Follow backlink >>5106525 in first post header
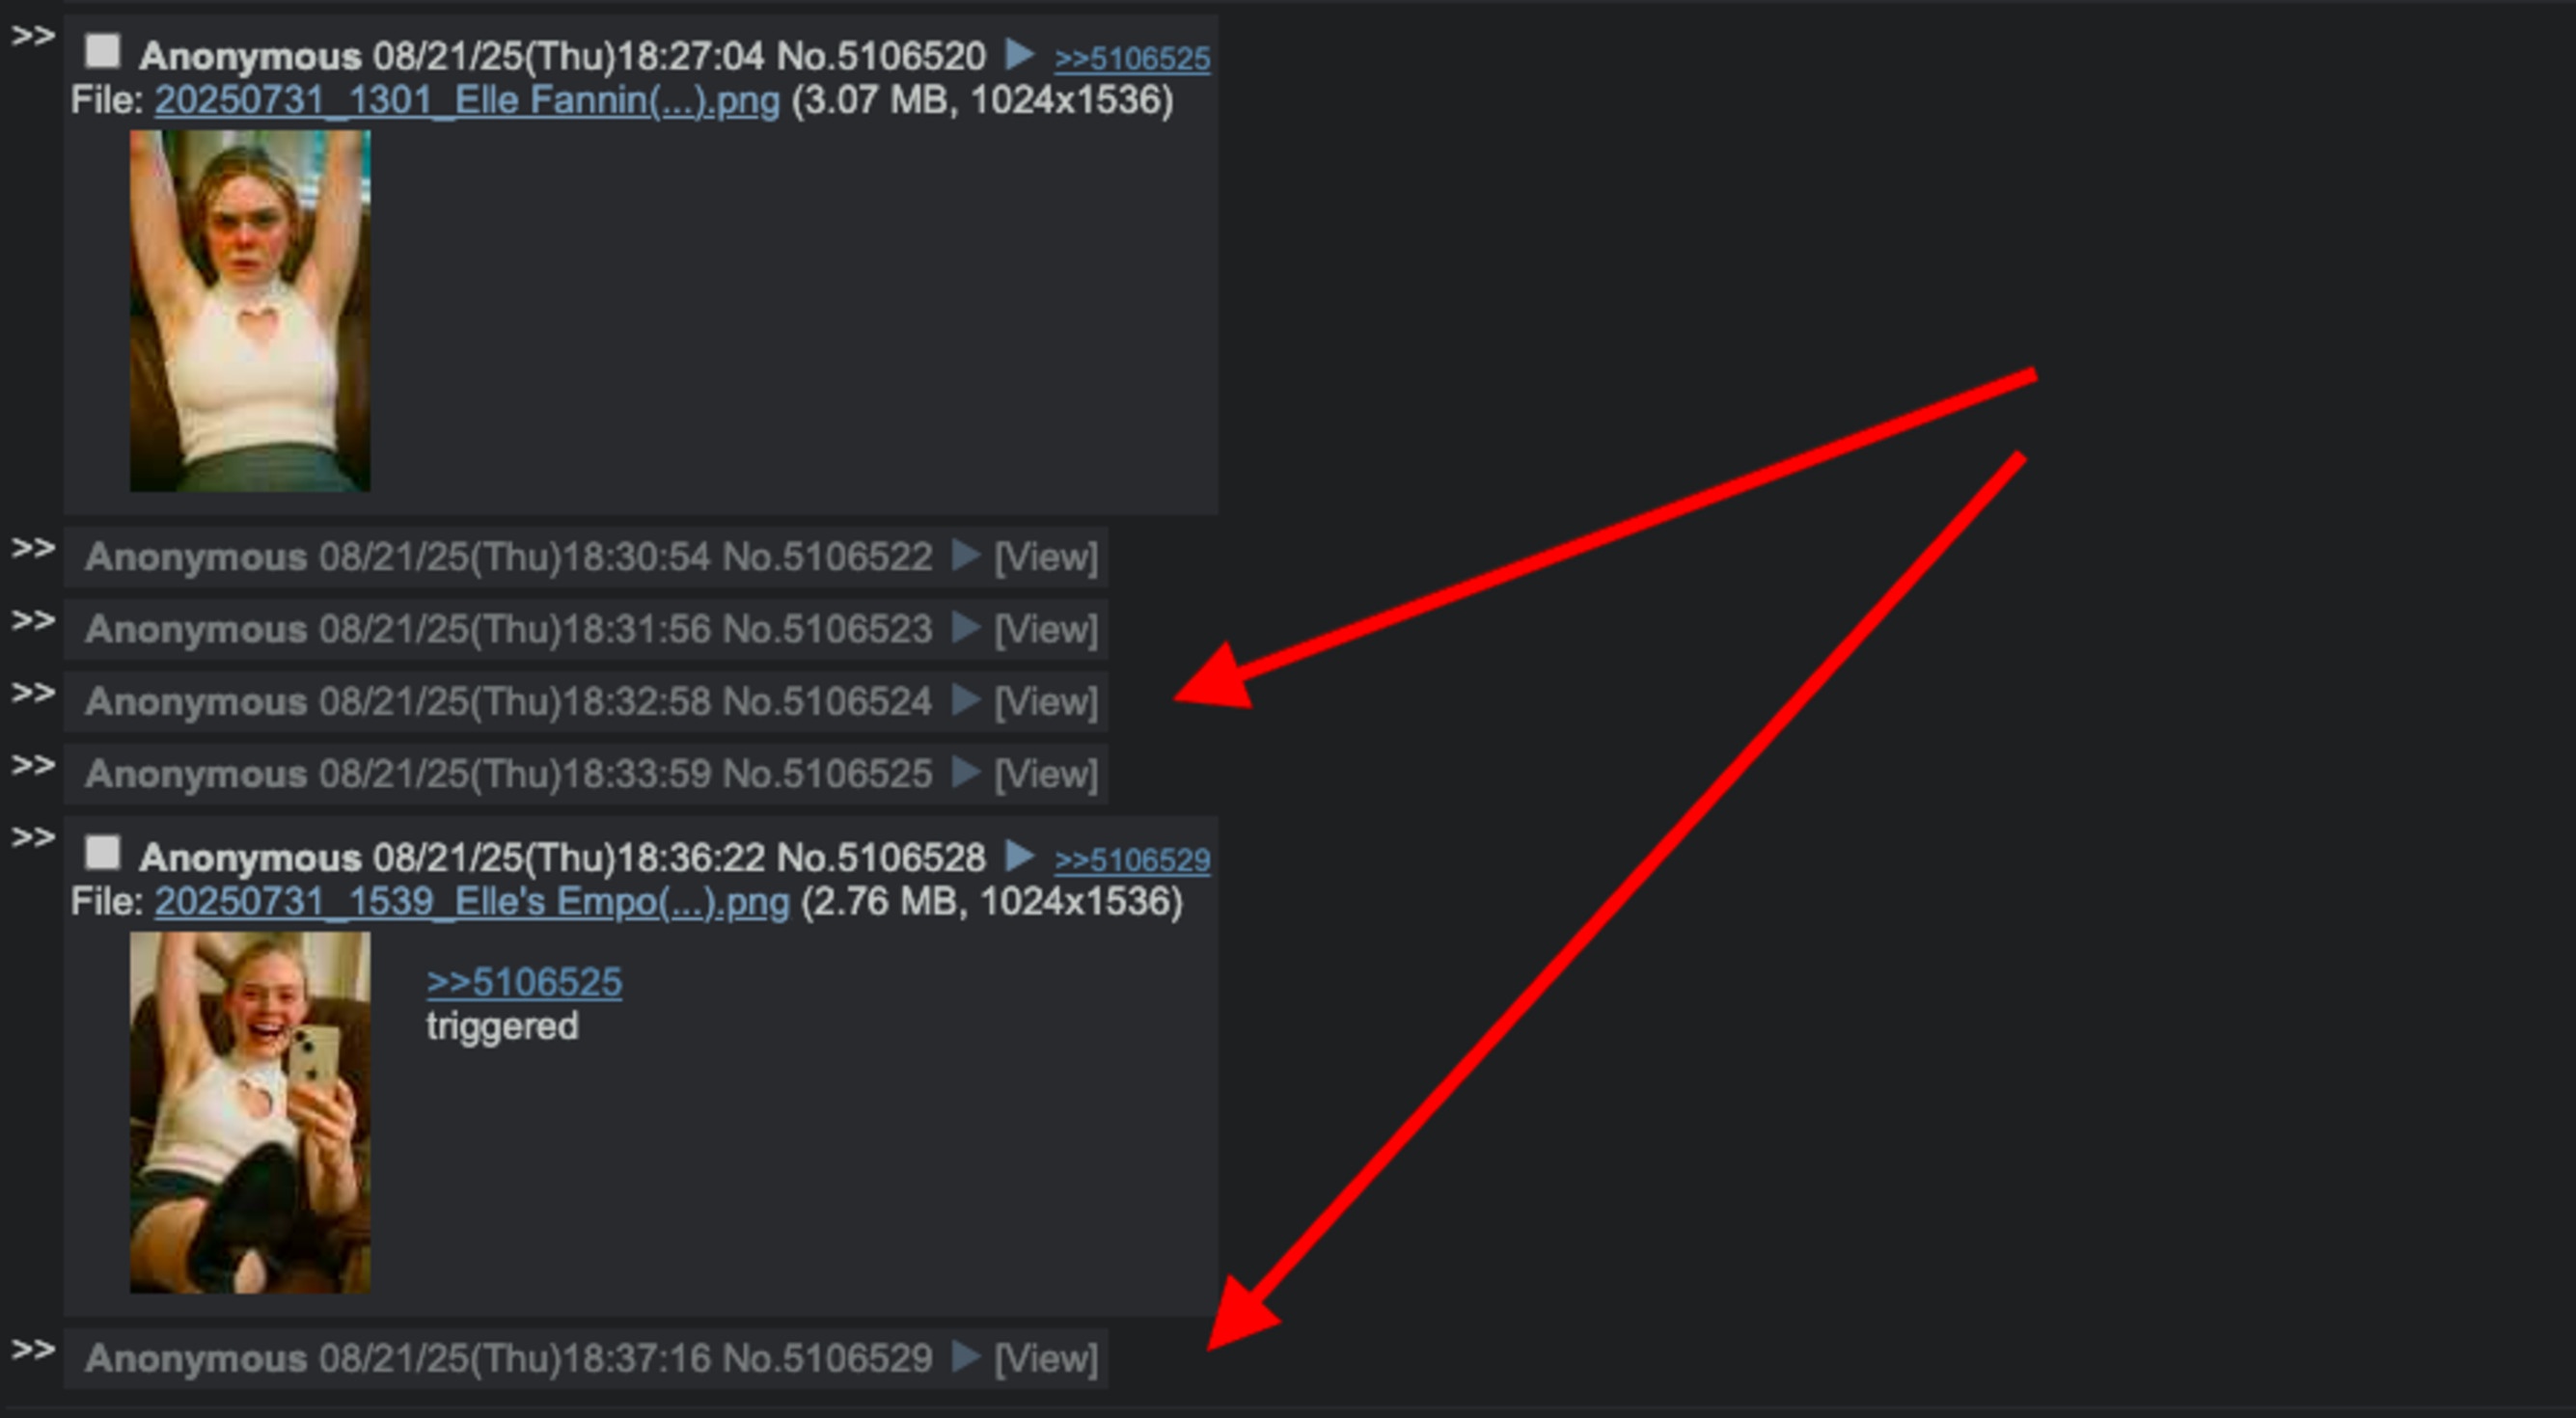Viewport: 2576px width, 1418px height. click(1132, 59)
